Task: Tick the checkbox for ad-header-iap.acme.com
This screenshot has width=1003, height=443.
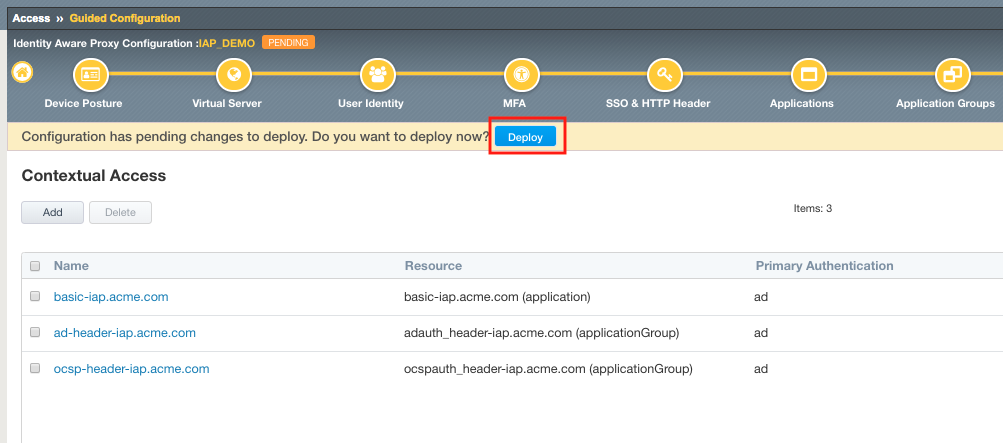Action: [35, 332]
